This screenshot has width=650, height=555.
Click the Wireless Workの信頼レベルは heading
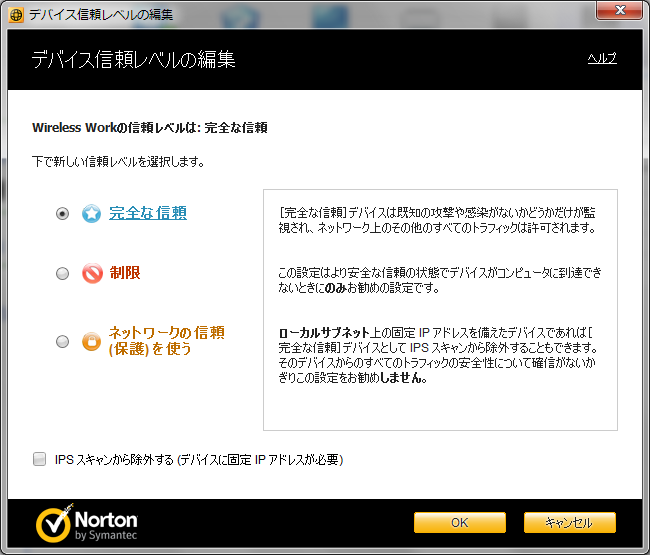click(x=150, y=128)
